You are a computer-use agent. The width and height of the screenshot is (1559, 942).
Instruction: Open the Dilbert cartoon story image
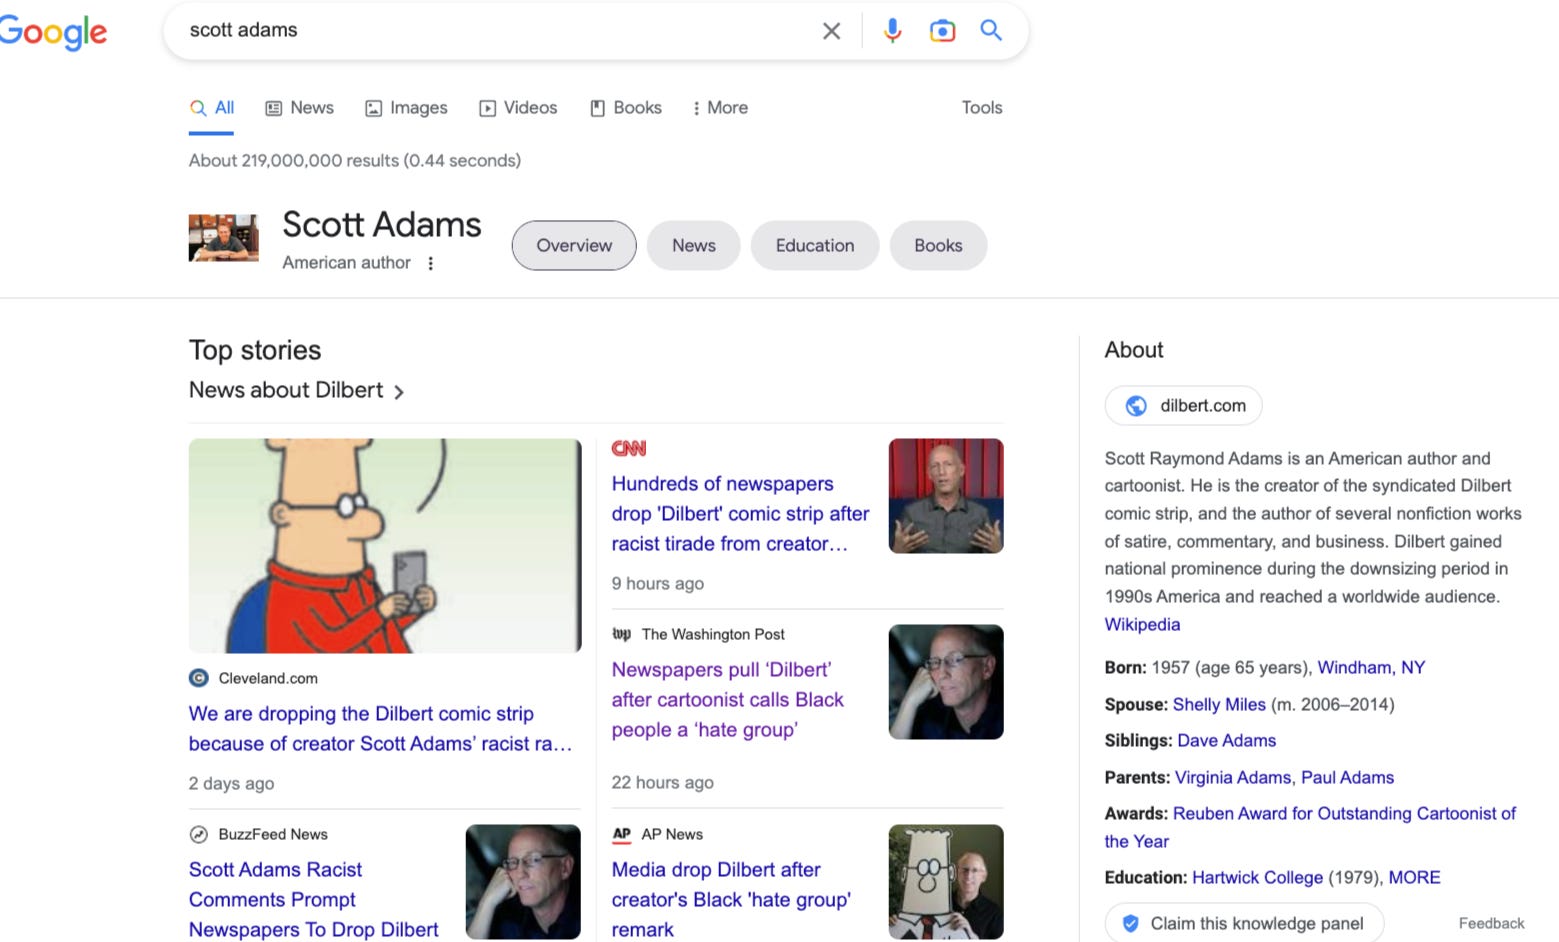tap(385, 546)
